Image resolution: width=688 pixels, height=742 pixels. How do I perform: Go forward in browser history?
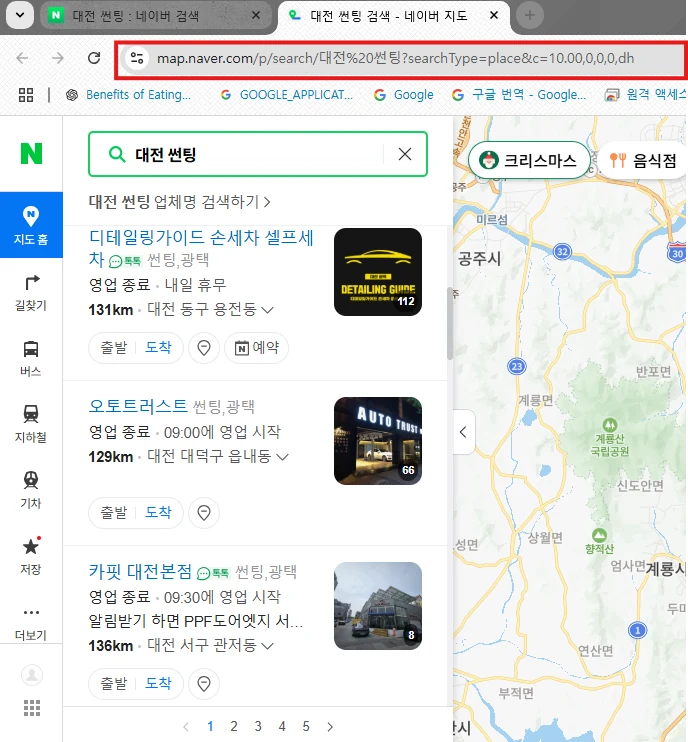[58, 58]
